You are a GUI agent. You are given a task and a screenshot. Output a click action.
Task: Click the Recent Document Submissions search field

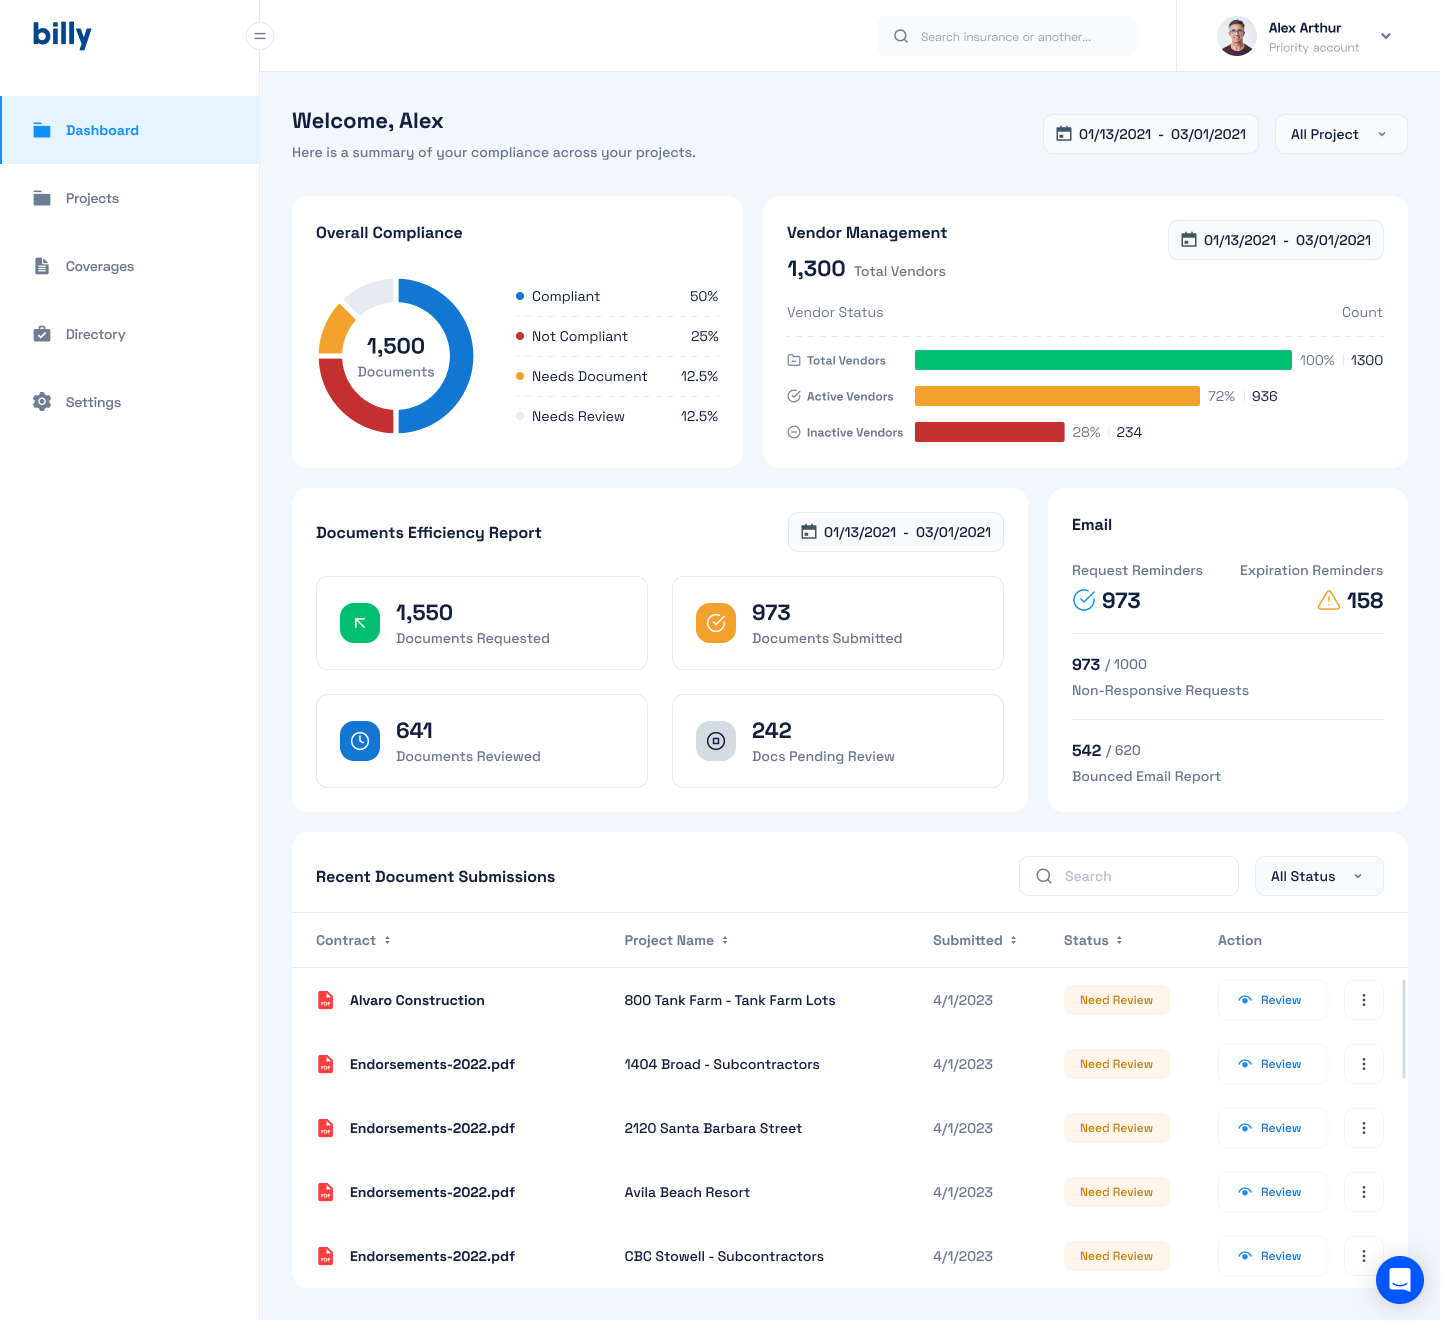click(1129, 876)
